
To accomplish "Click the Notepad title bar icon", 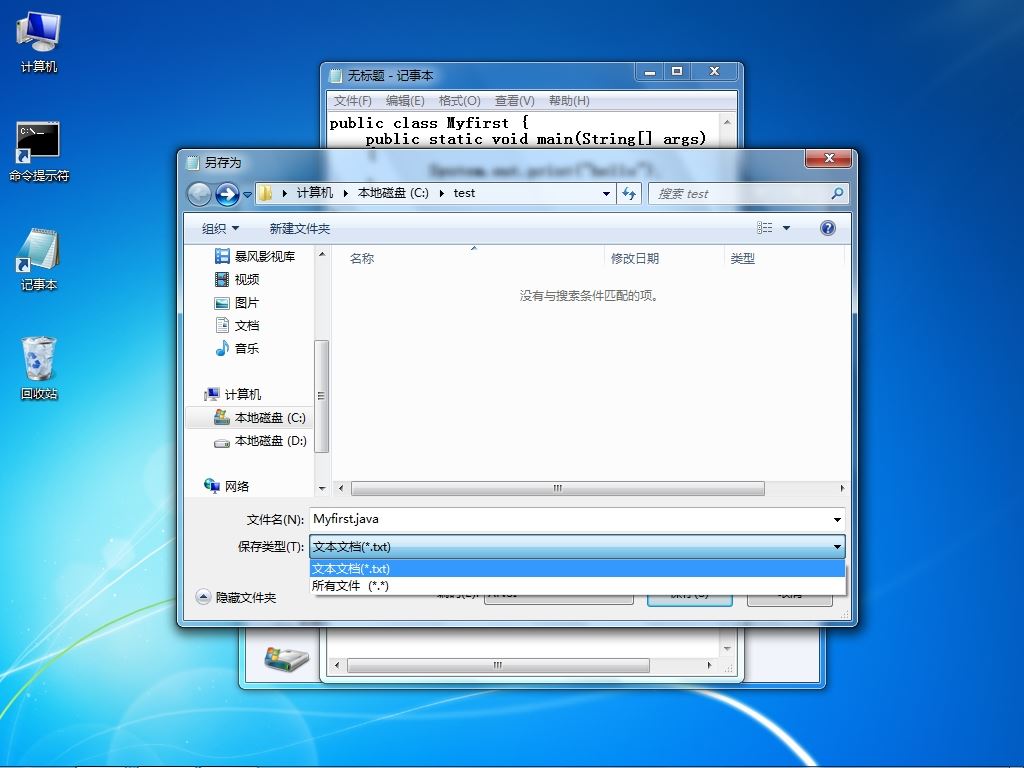I will point(336,76).
